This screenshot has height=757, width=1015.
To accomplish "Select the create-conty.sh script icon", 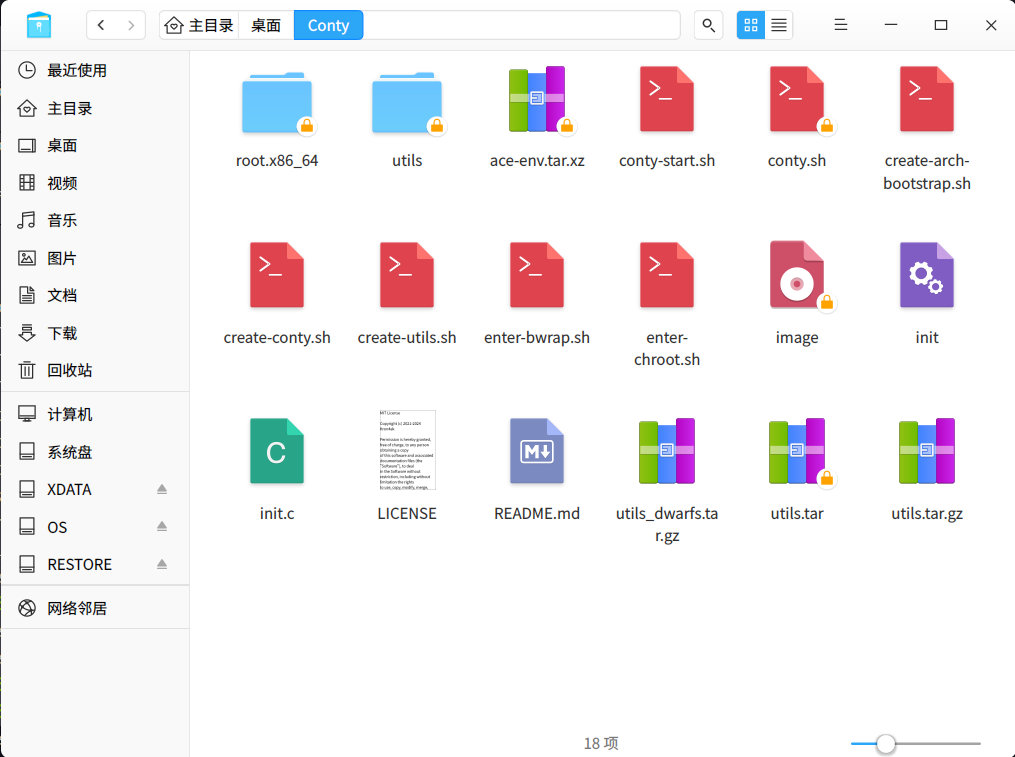I will tap(277, 275).
